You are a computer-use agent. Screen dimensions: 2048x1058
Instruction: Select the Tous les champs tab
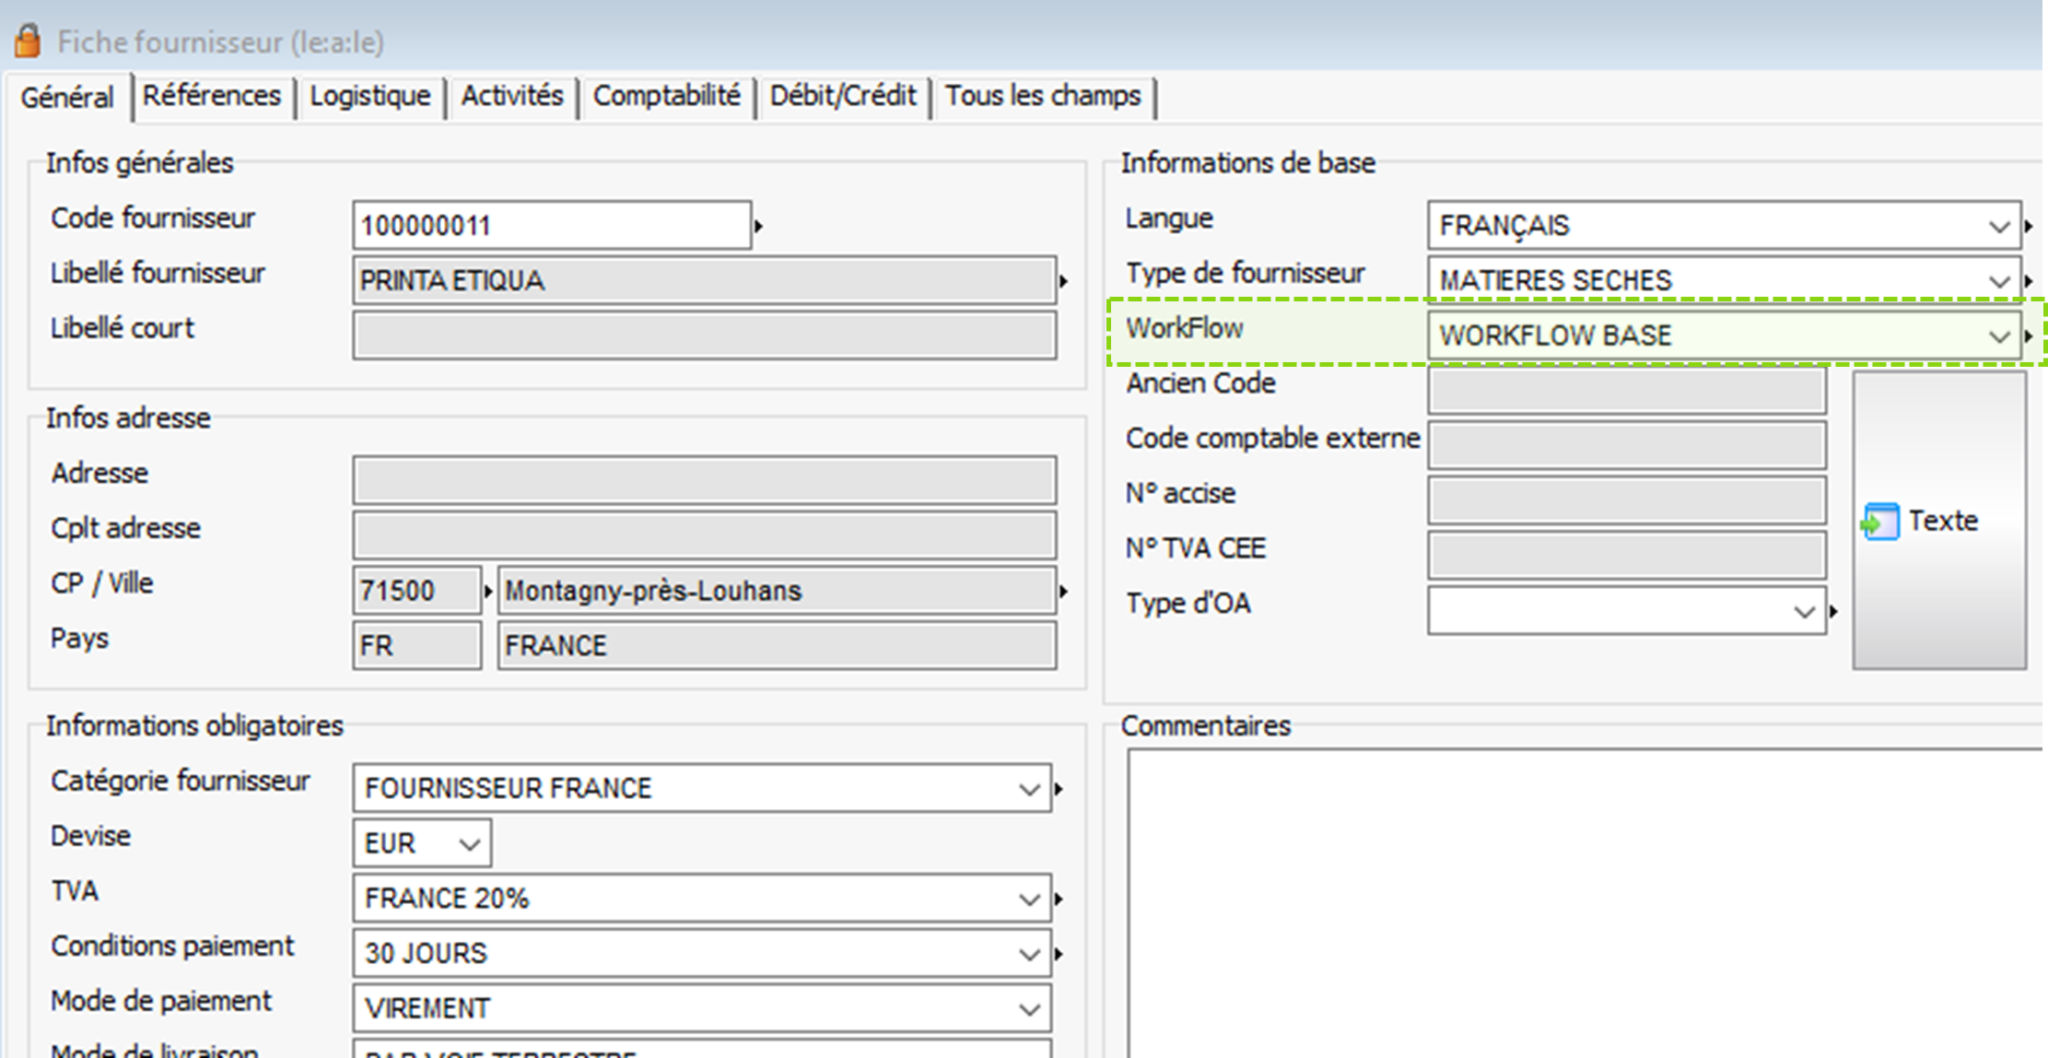[1043, 96]
